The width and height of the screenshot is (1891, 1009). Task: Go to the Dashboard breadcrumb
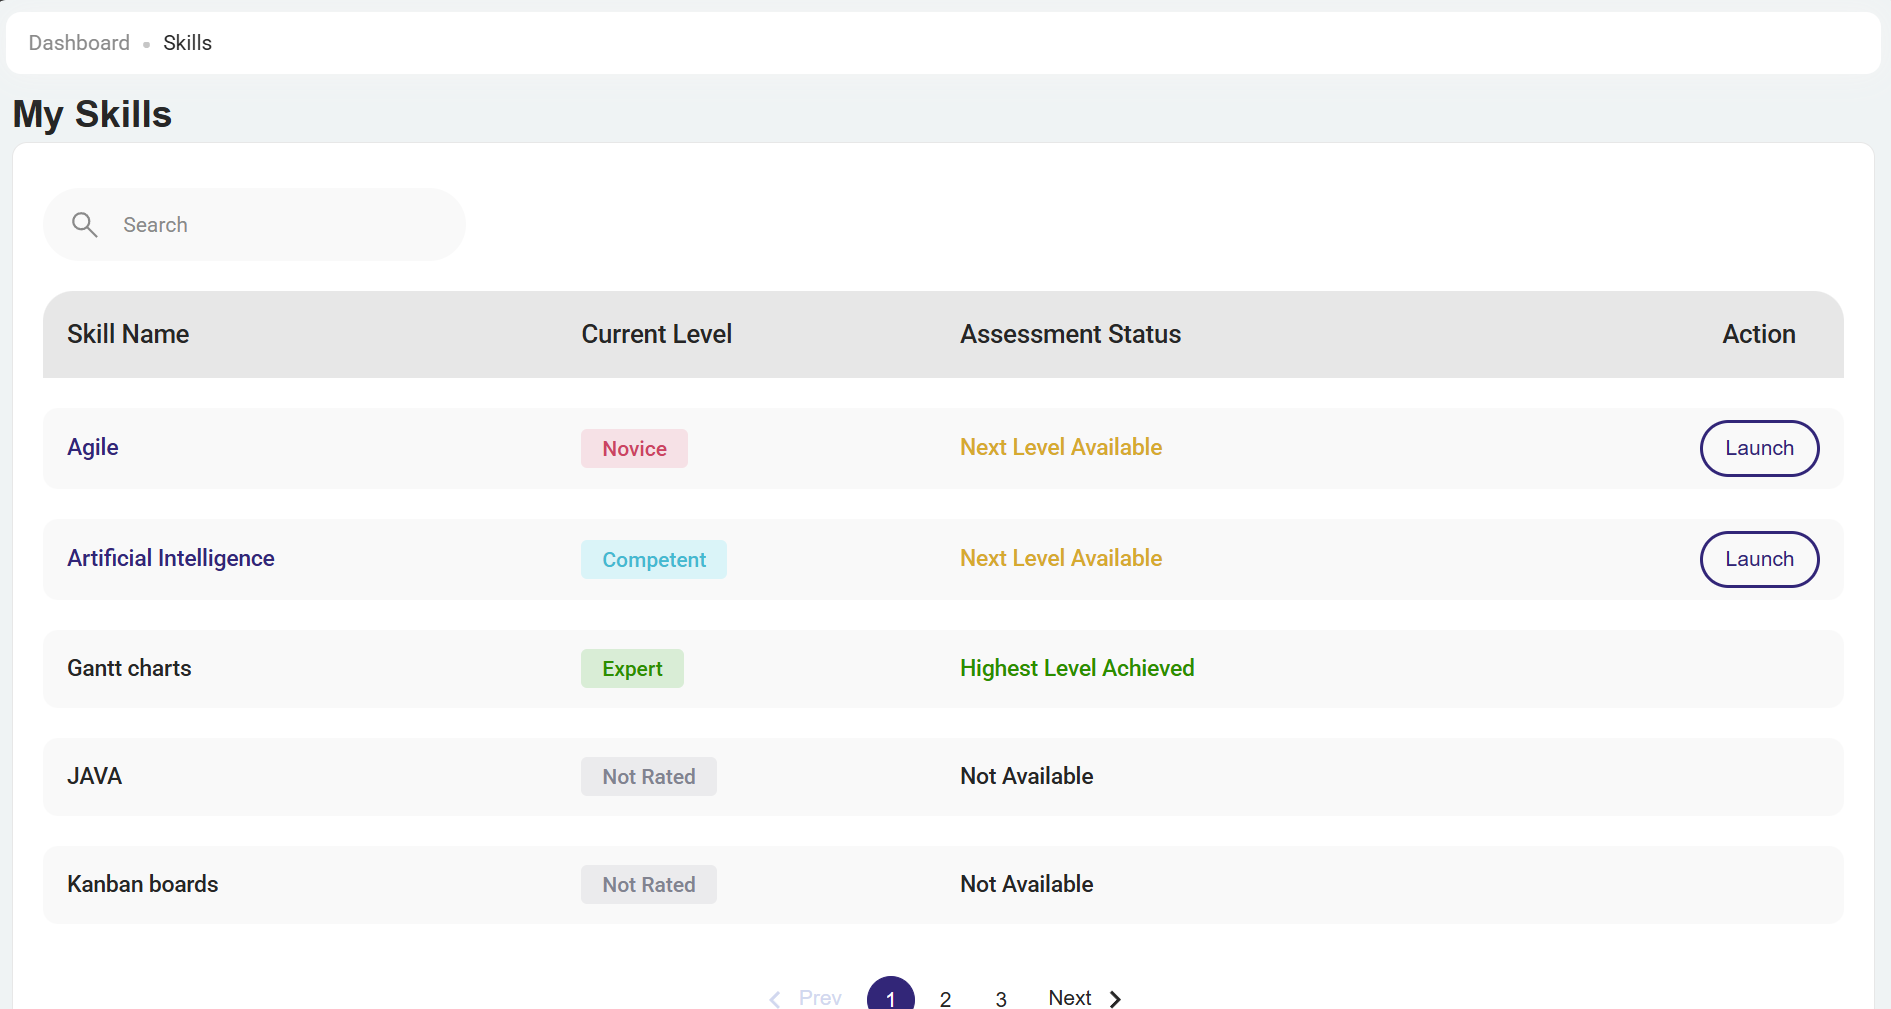click(x=79, y=43)
